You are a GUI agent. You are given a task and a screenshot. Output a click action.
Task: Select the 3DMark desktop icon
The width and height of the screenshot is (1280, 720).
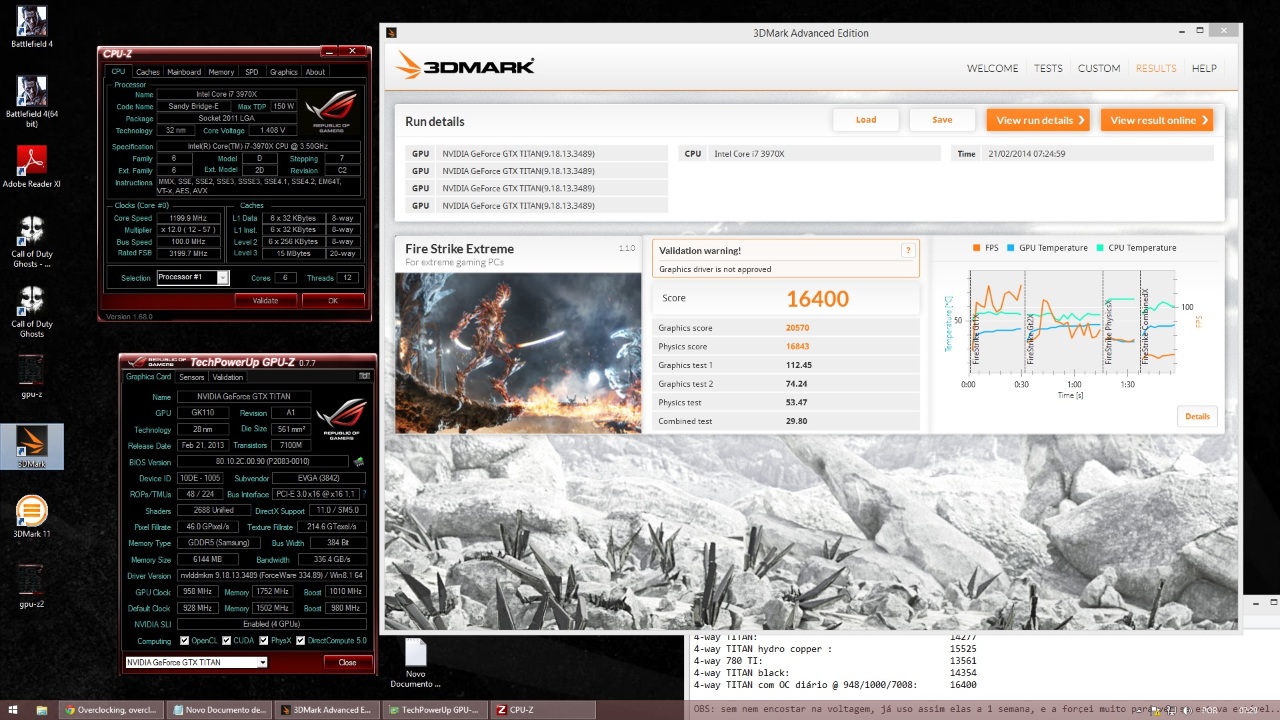tap(32, 447)
